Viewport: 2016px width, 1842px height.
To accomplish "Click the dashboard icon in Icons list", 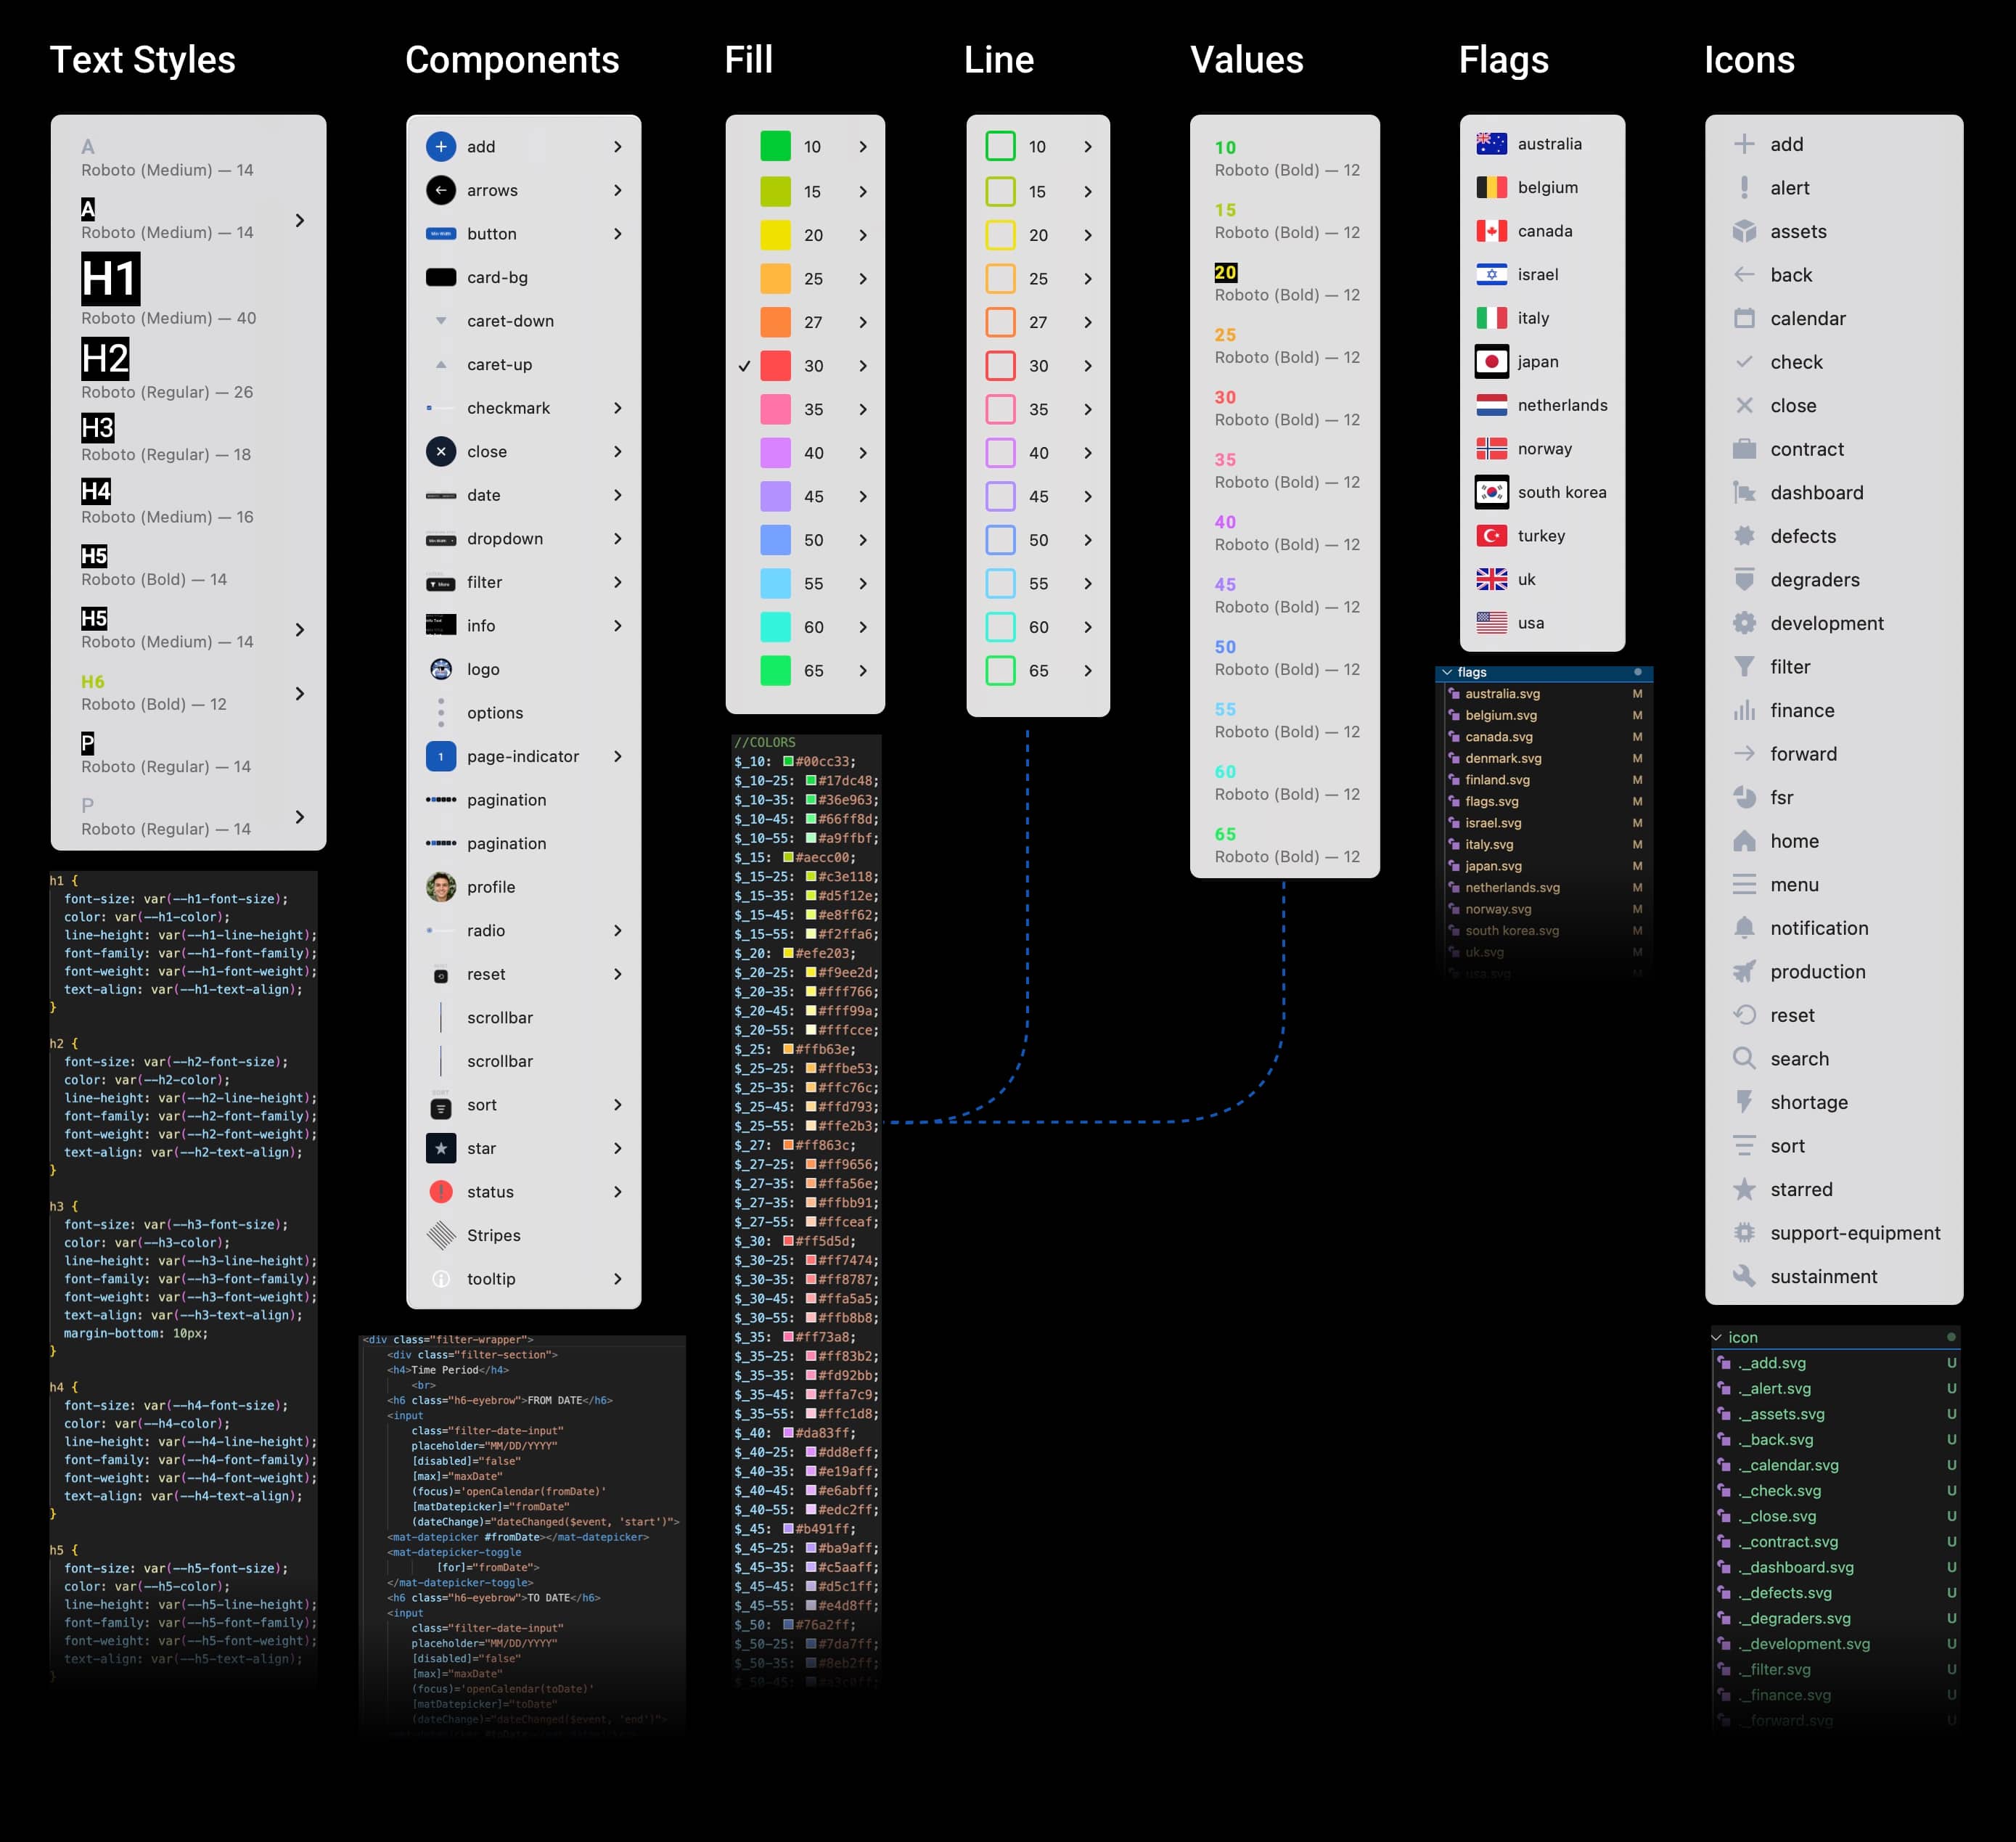I will point(1744,493).
